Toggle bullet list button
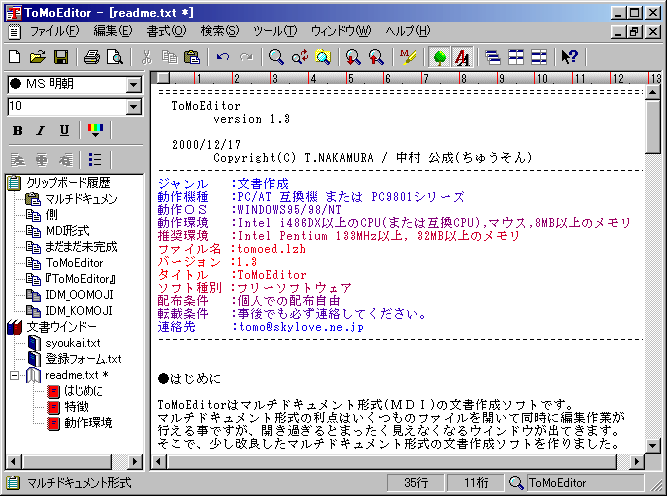The image size is (667, 496). point(95,160)
